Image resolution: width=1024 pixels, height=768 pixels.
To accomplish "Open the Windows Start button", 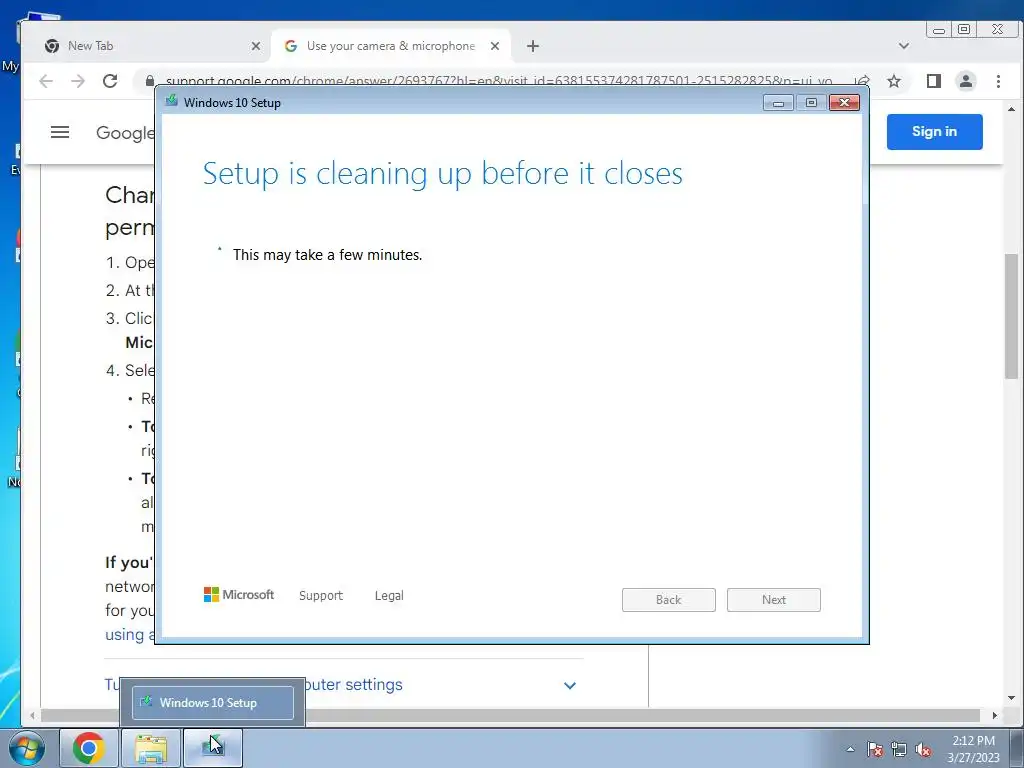I will point(27,748).
